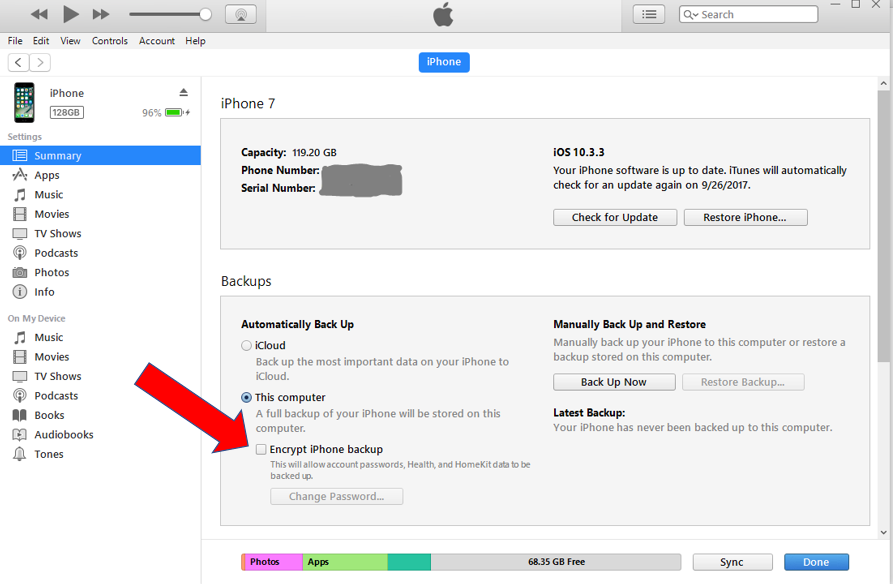Viewport: 895px width, 584px height.
Task: Select the blue iPhone device tab
Action: pos(444,62)
